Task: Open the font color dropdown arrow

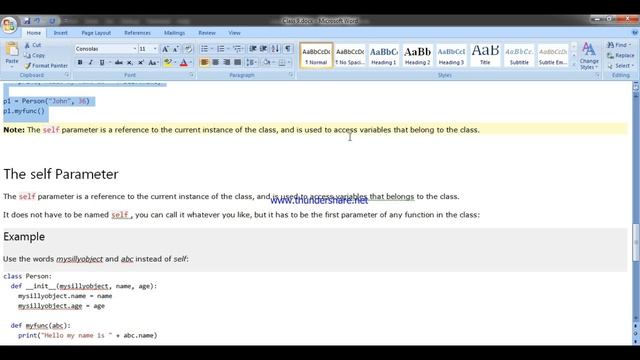Action: (191, 62)
